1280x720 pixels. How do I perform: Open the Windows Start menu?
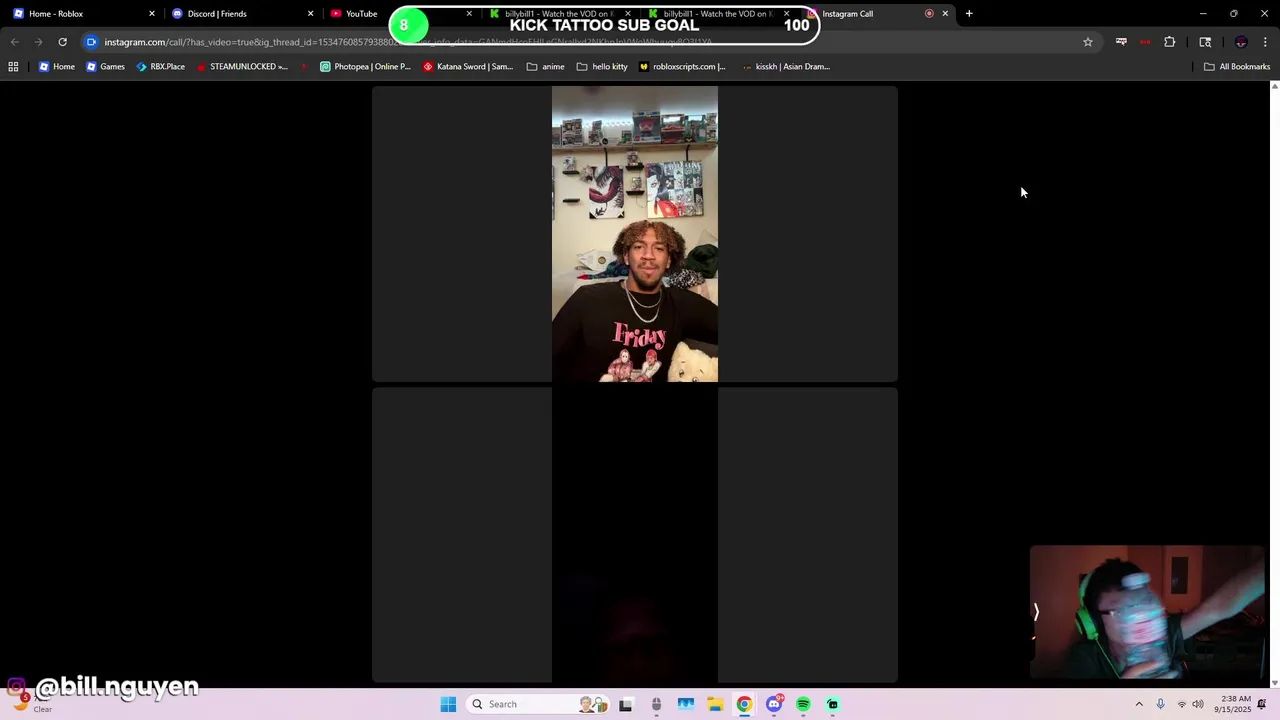(x=448, y=704)
